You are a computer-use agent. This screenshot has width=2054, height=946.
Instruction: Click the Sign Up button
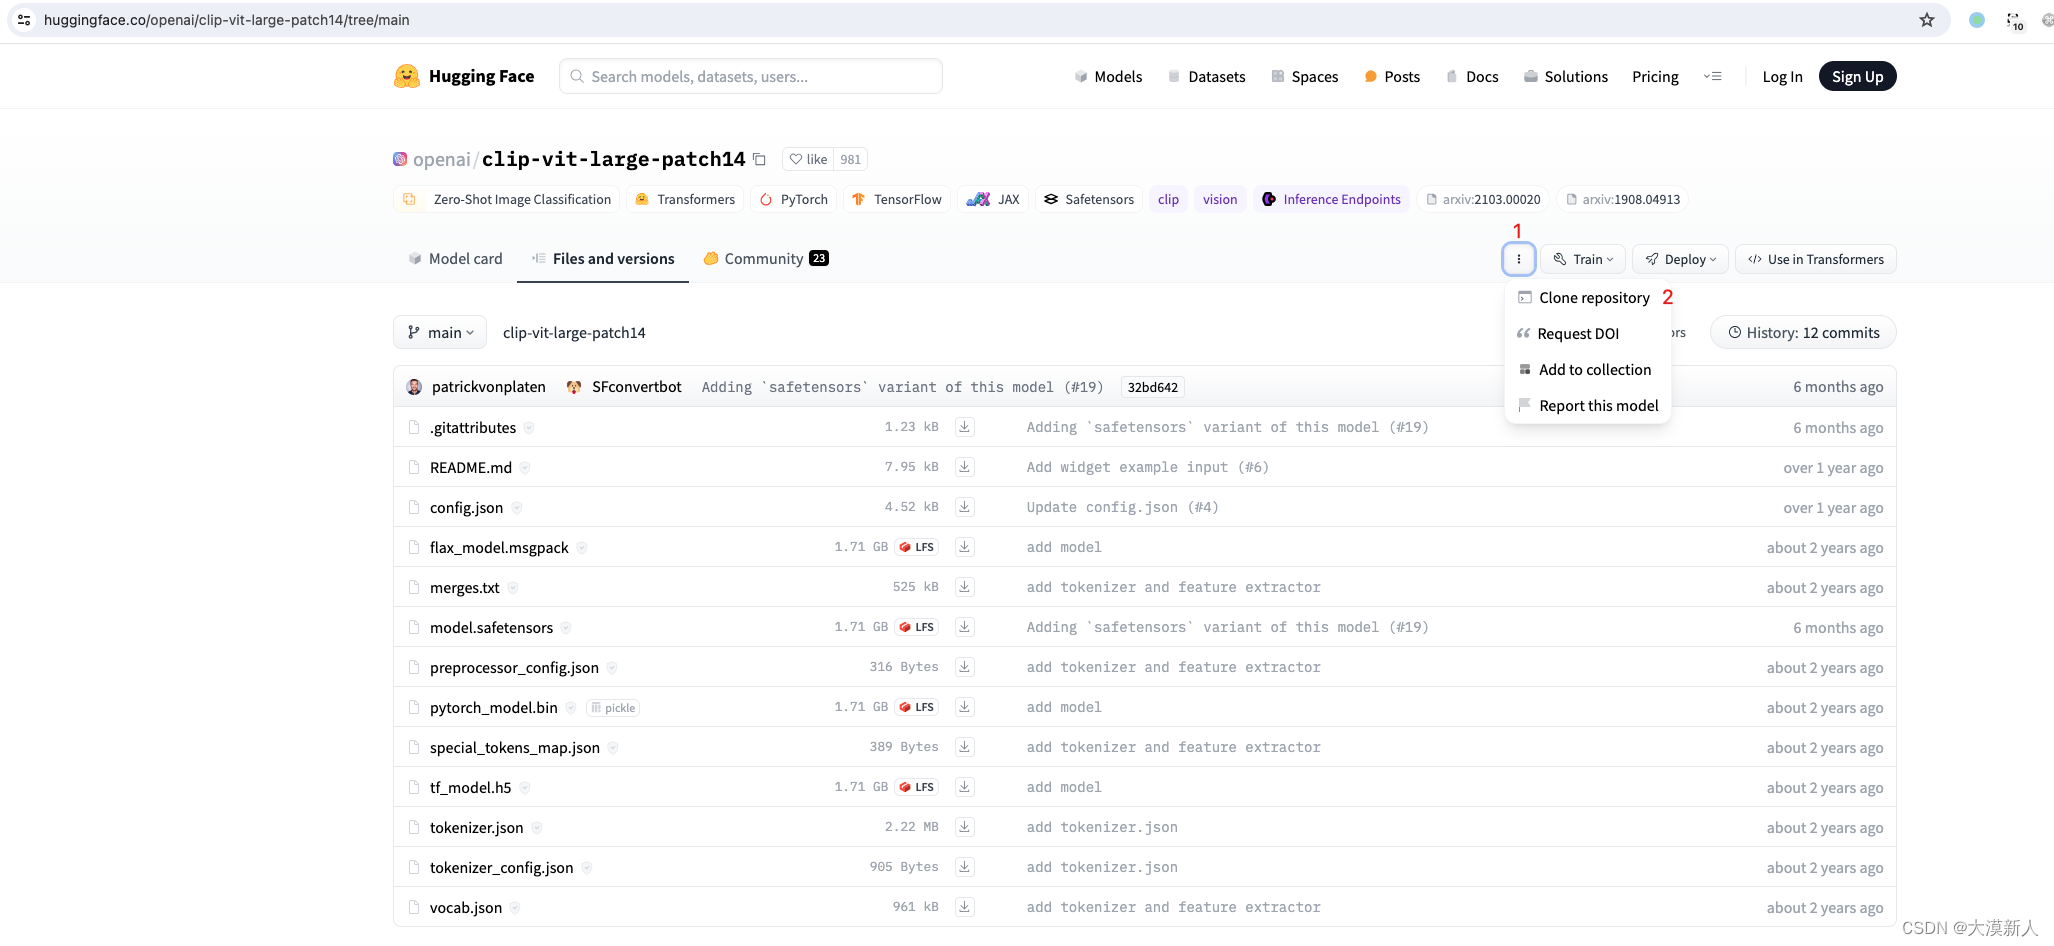click(x=1857, y=77)
